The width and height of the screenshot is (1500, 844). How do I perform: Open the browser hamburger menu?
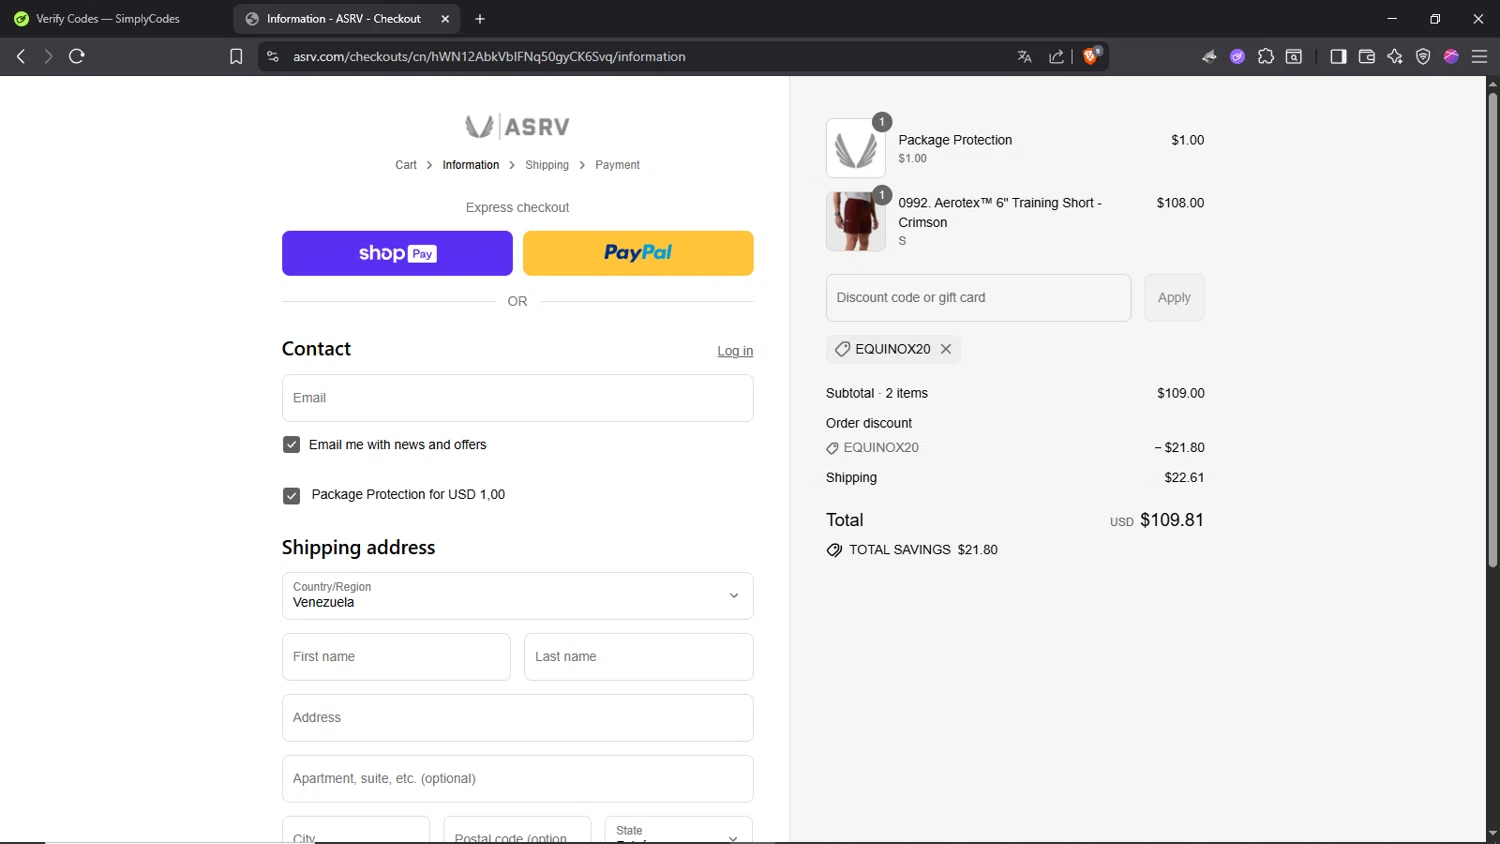point(1480,57)
